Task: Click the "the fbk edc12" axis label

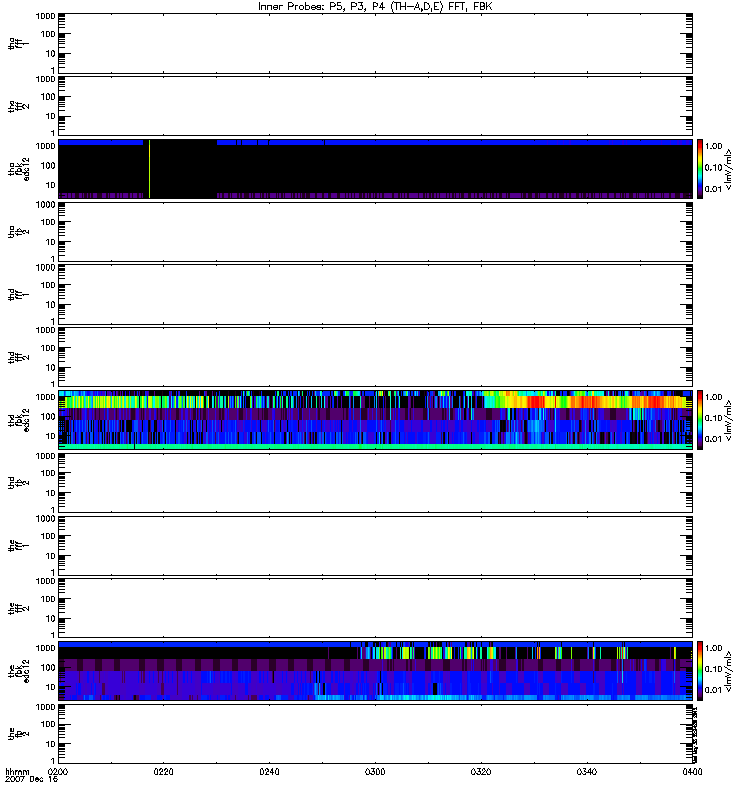Action: [x=19, y=671]
